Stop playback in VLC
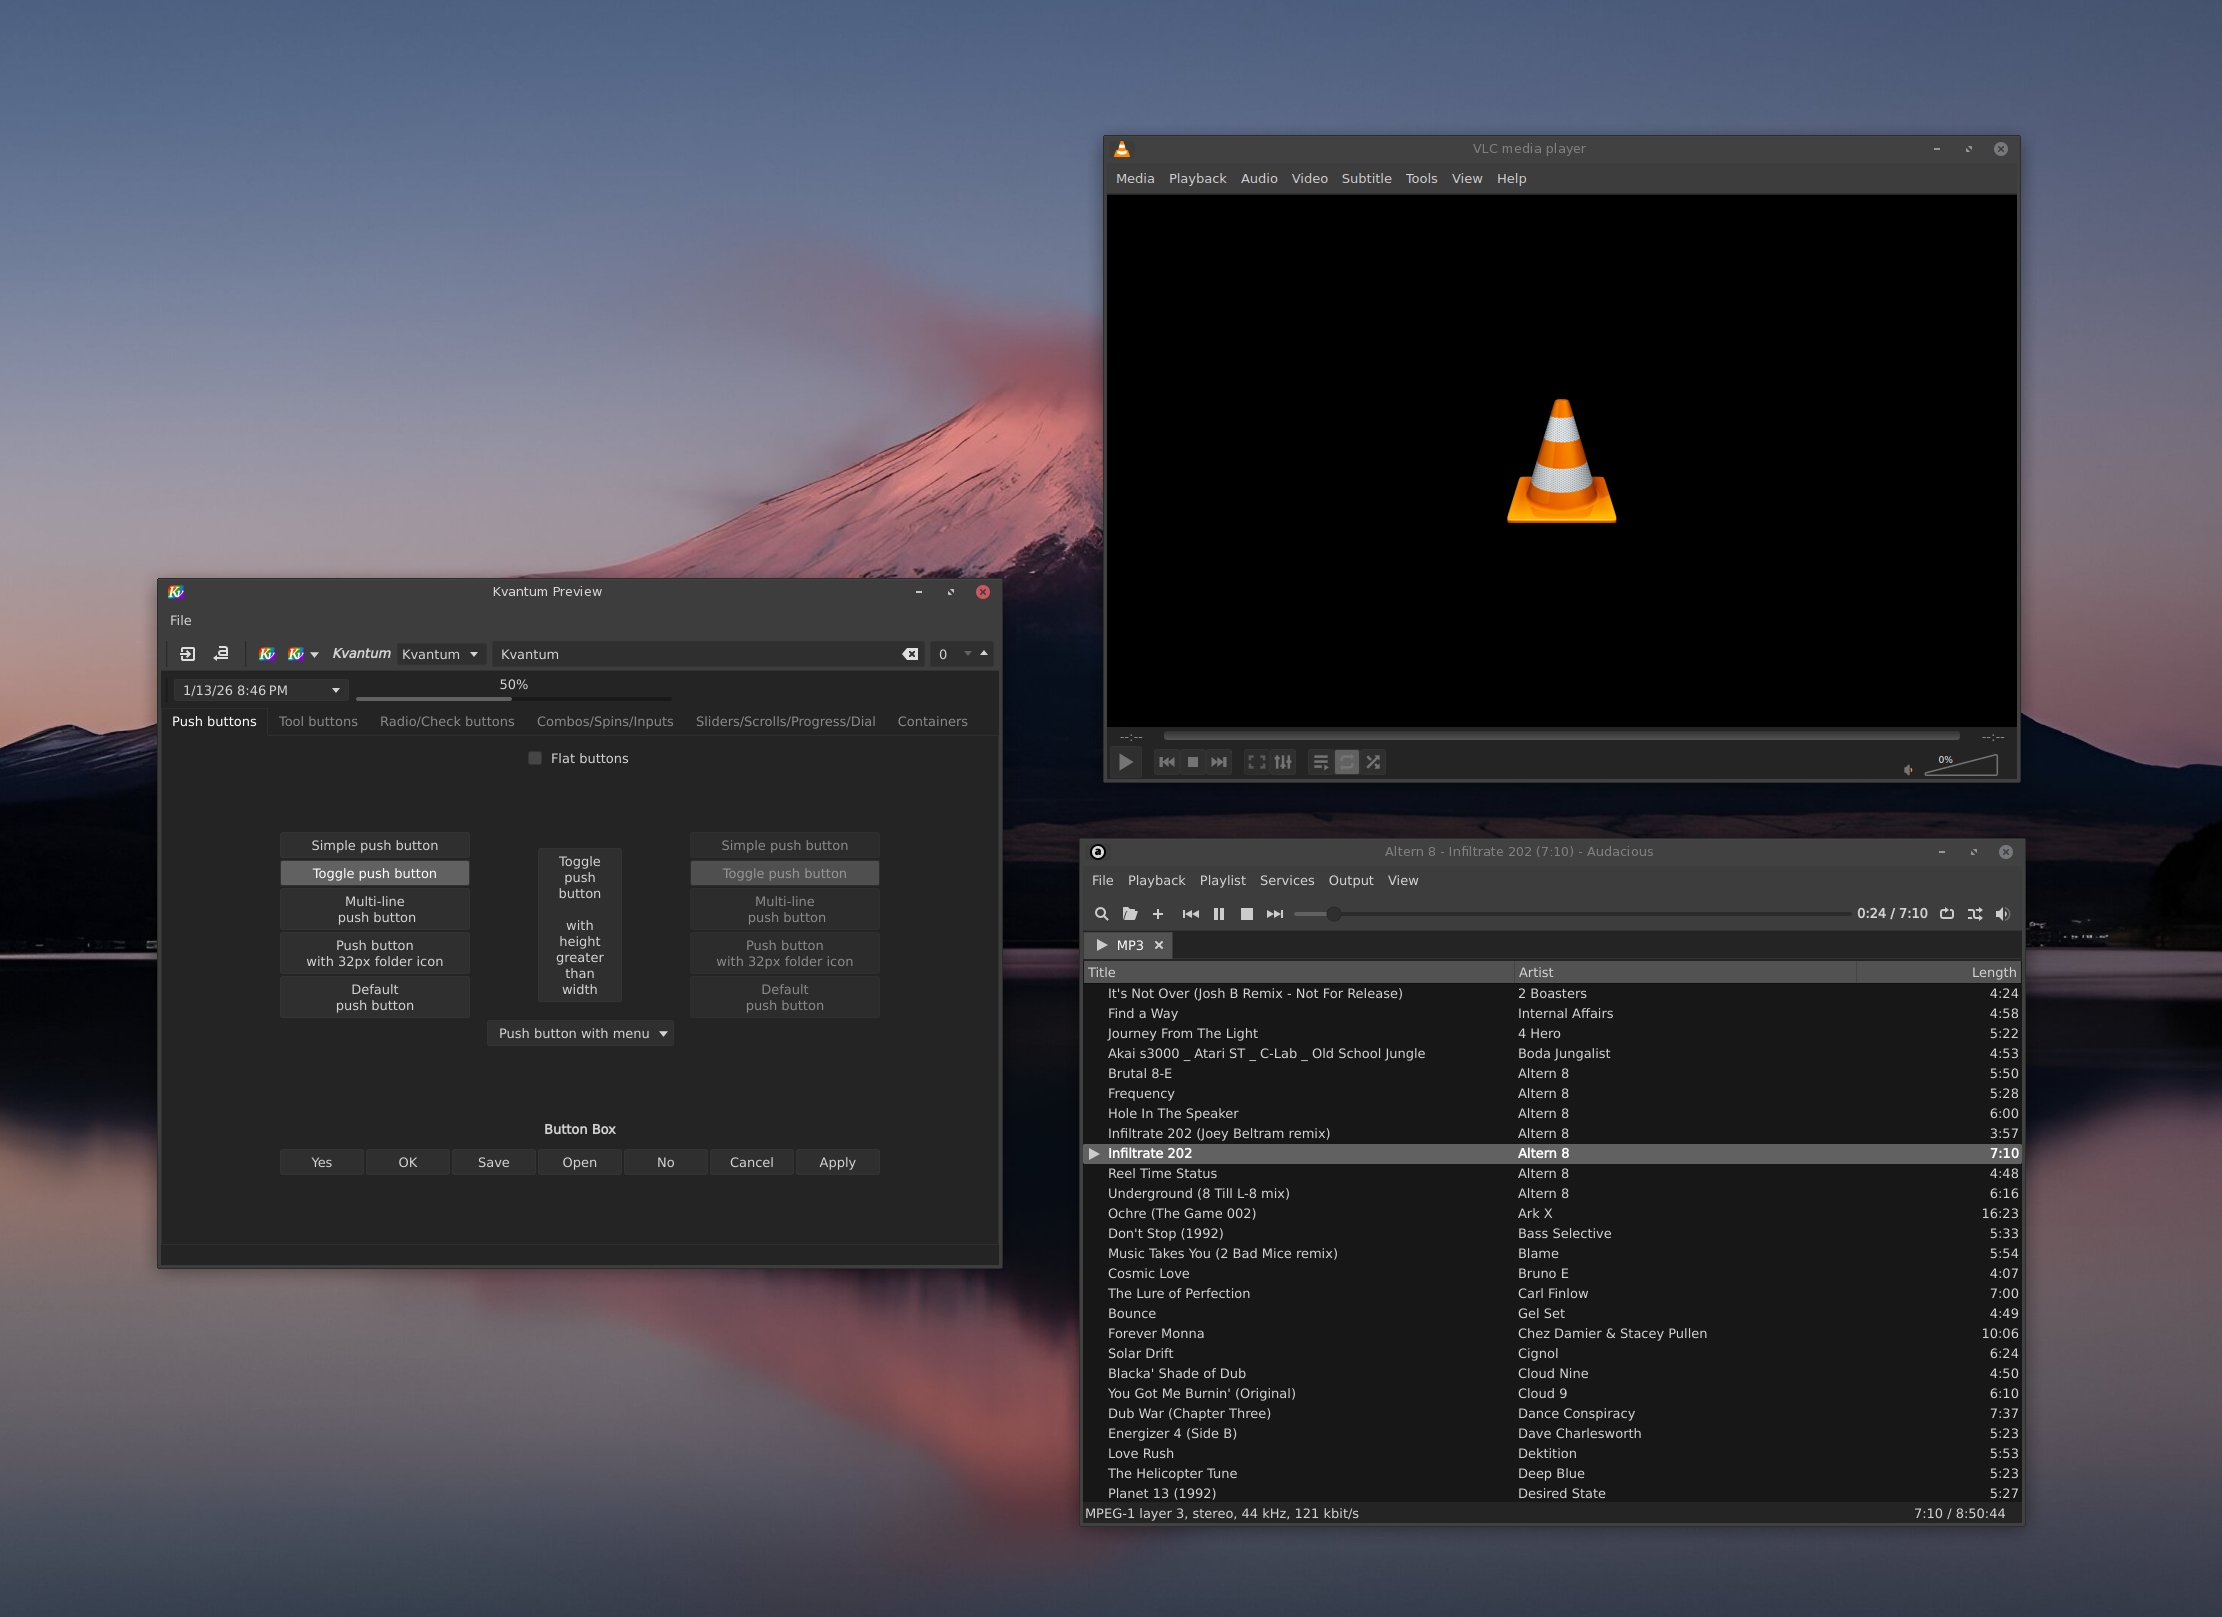The image size is (2222, 1617). 1193,762
